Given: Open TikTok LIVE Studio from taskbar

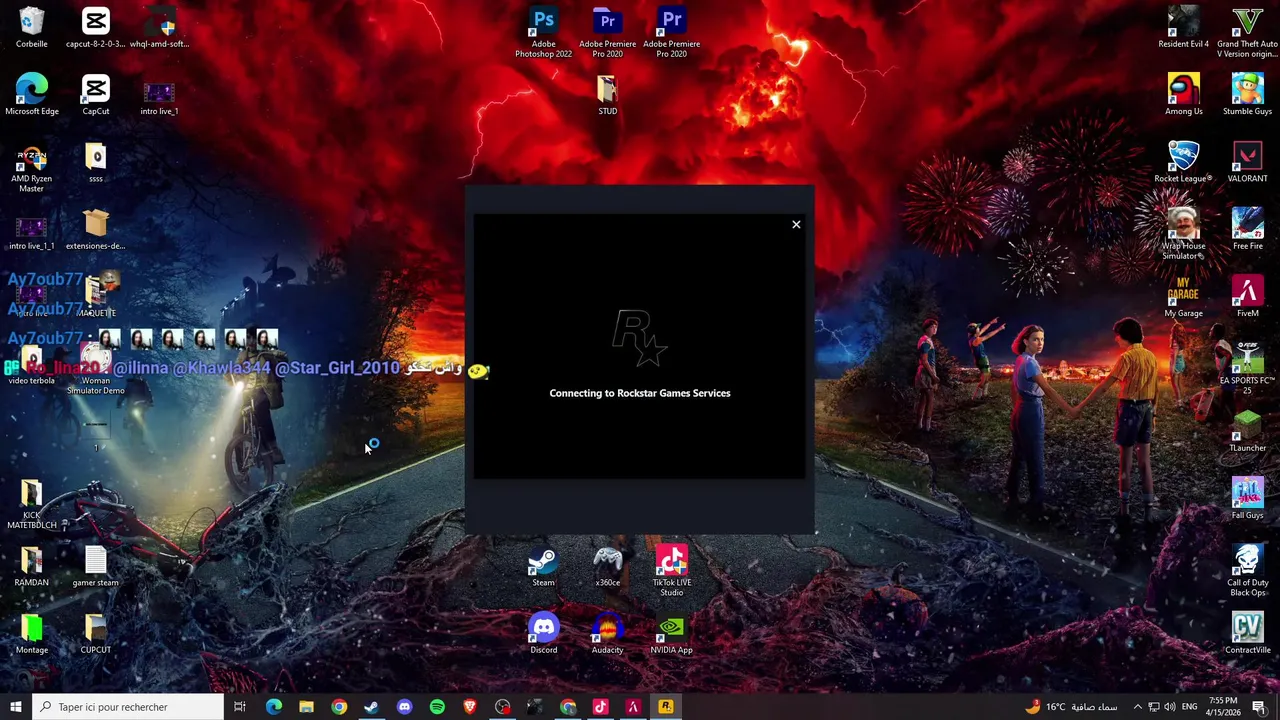Looking at the screenshot, I should coord(600,707).
